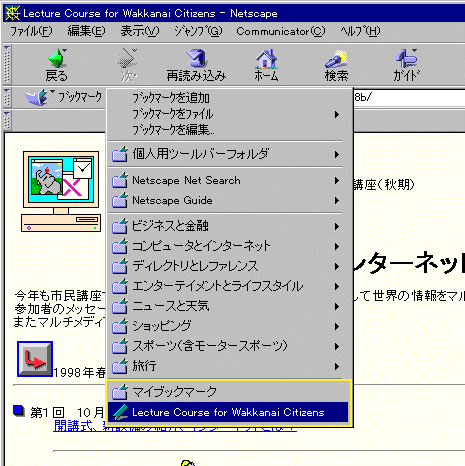465x466 pixels.
Task: Click folder icon beside Netscape Net Search
Action: [120, 180]
